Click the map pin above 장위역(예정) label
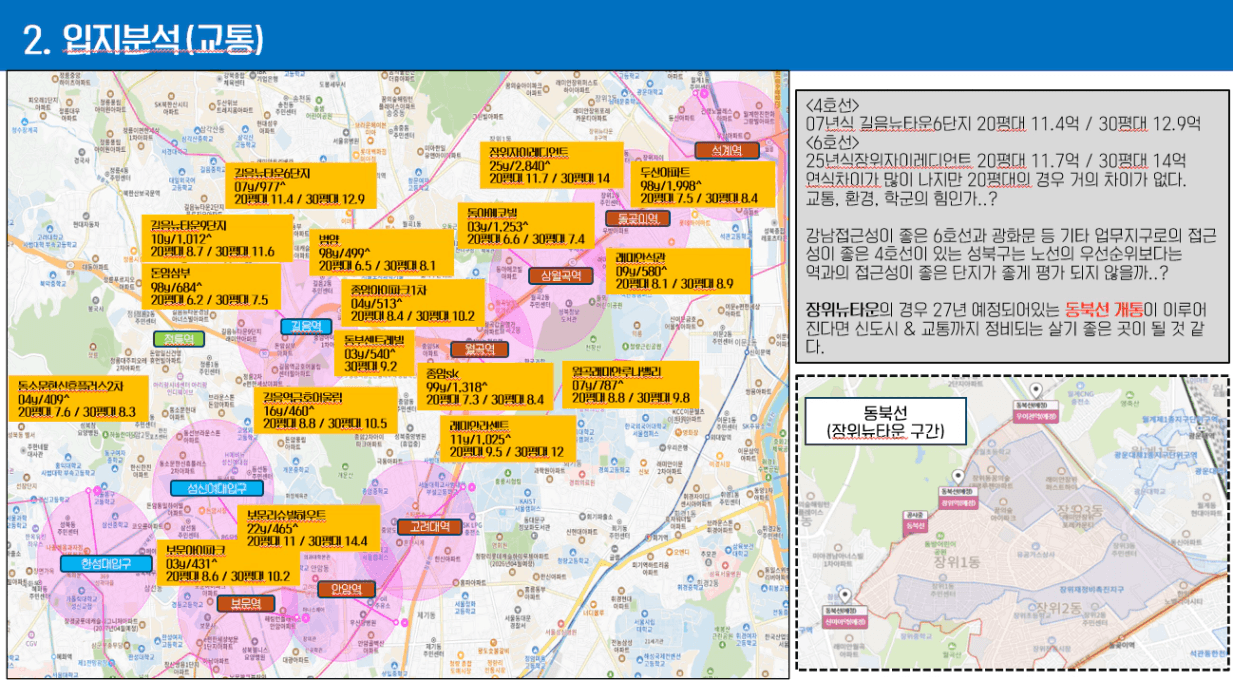The image size is (1233, 680). pos(957,478)
